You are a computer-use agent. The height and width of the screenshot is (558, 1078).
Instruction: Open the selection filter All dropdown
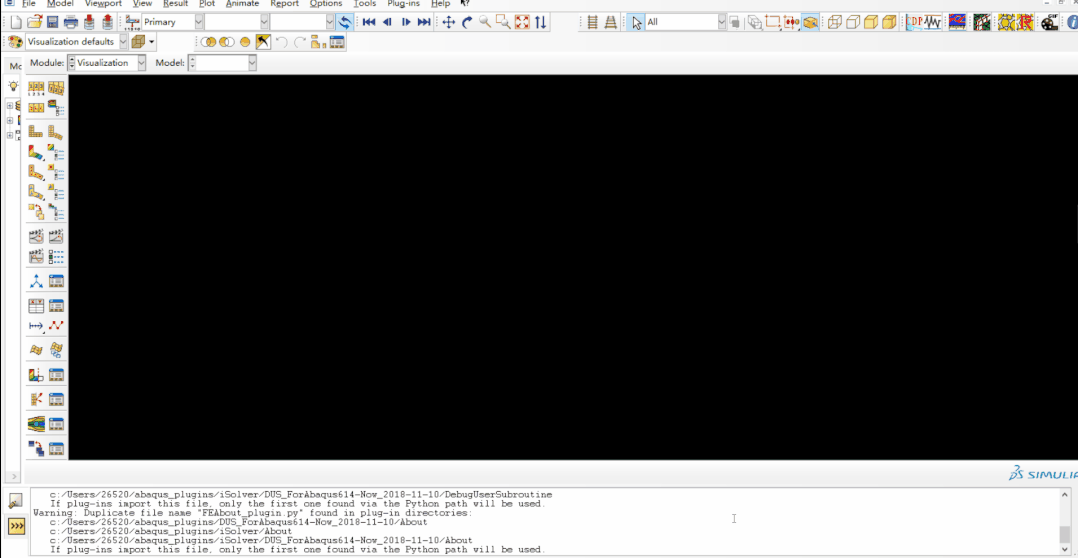coord(721,23)
